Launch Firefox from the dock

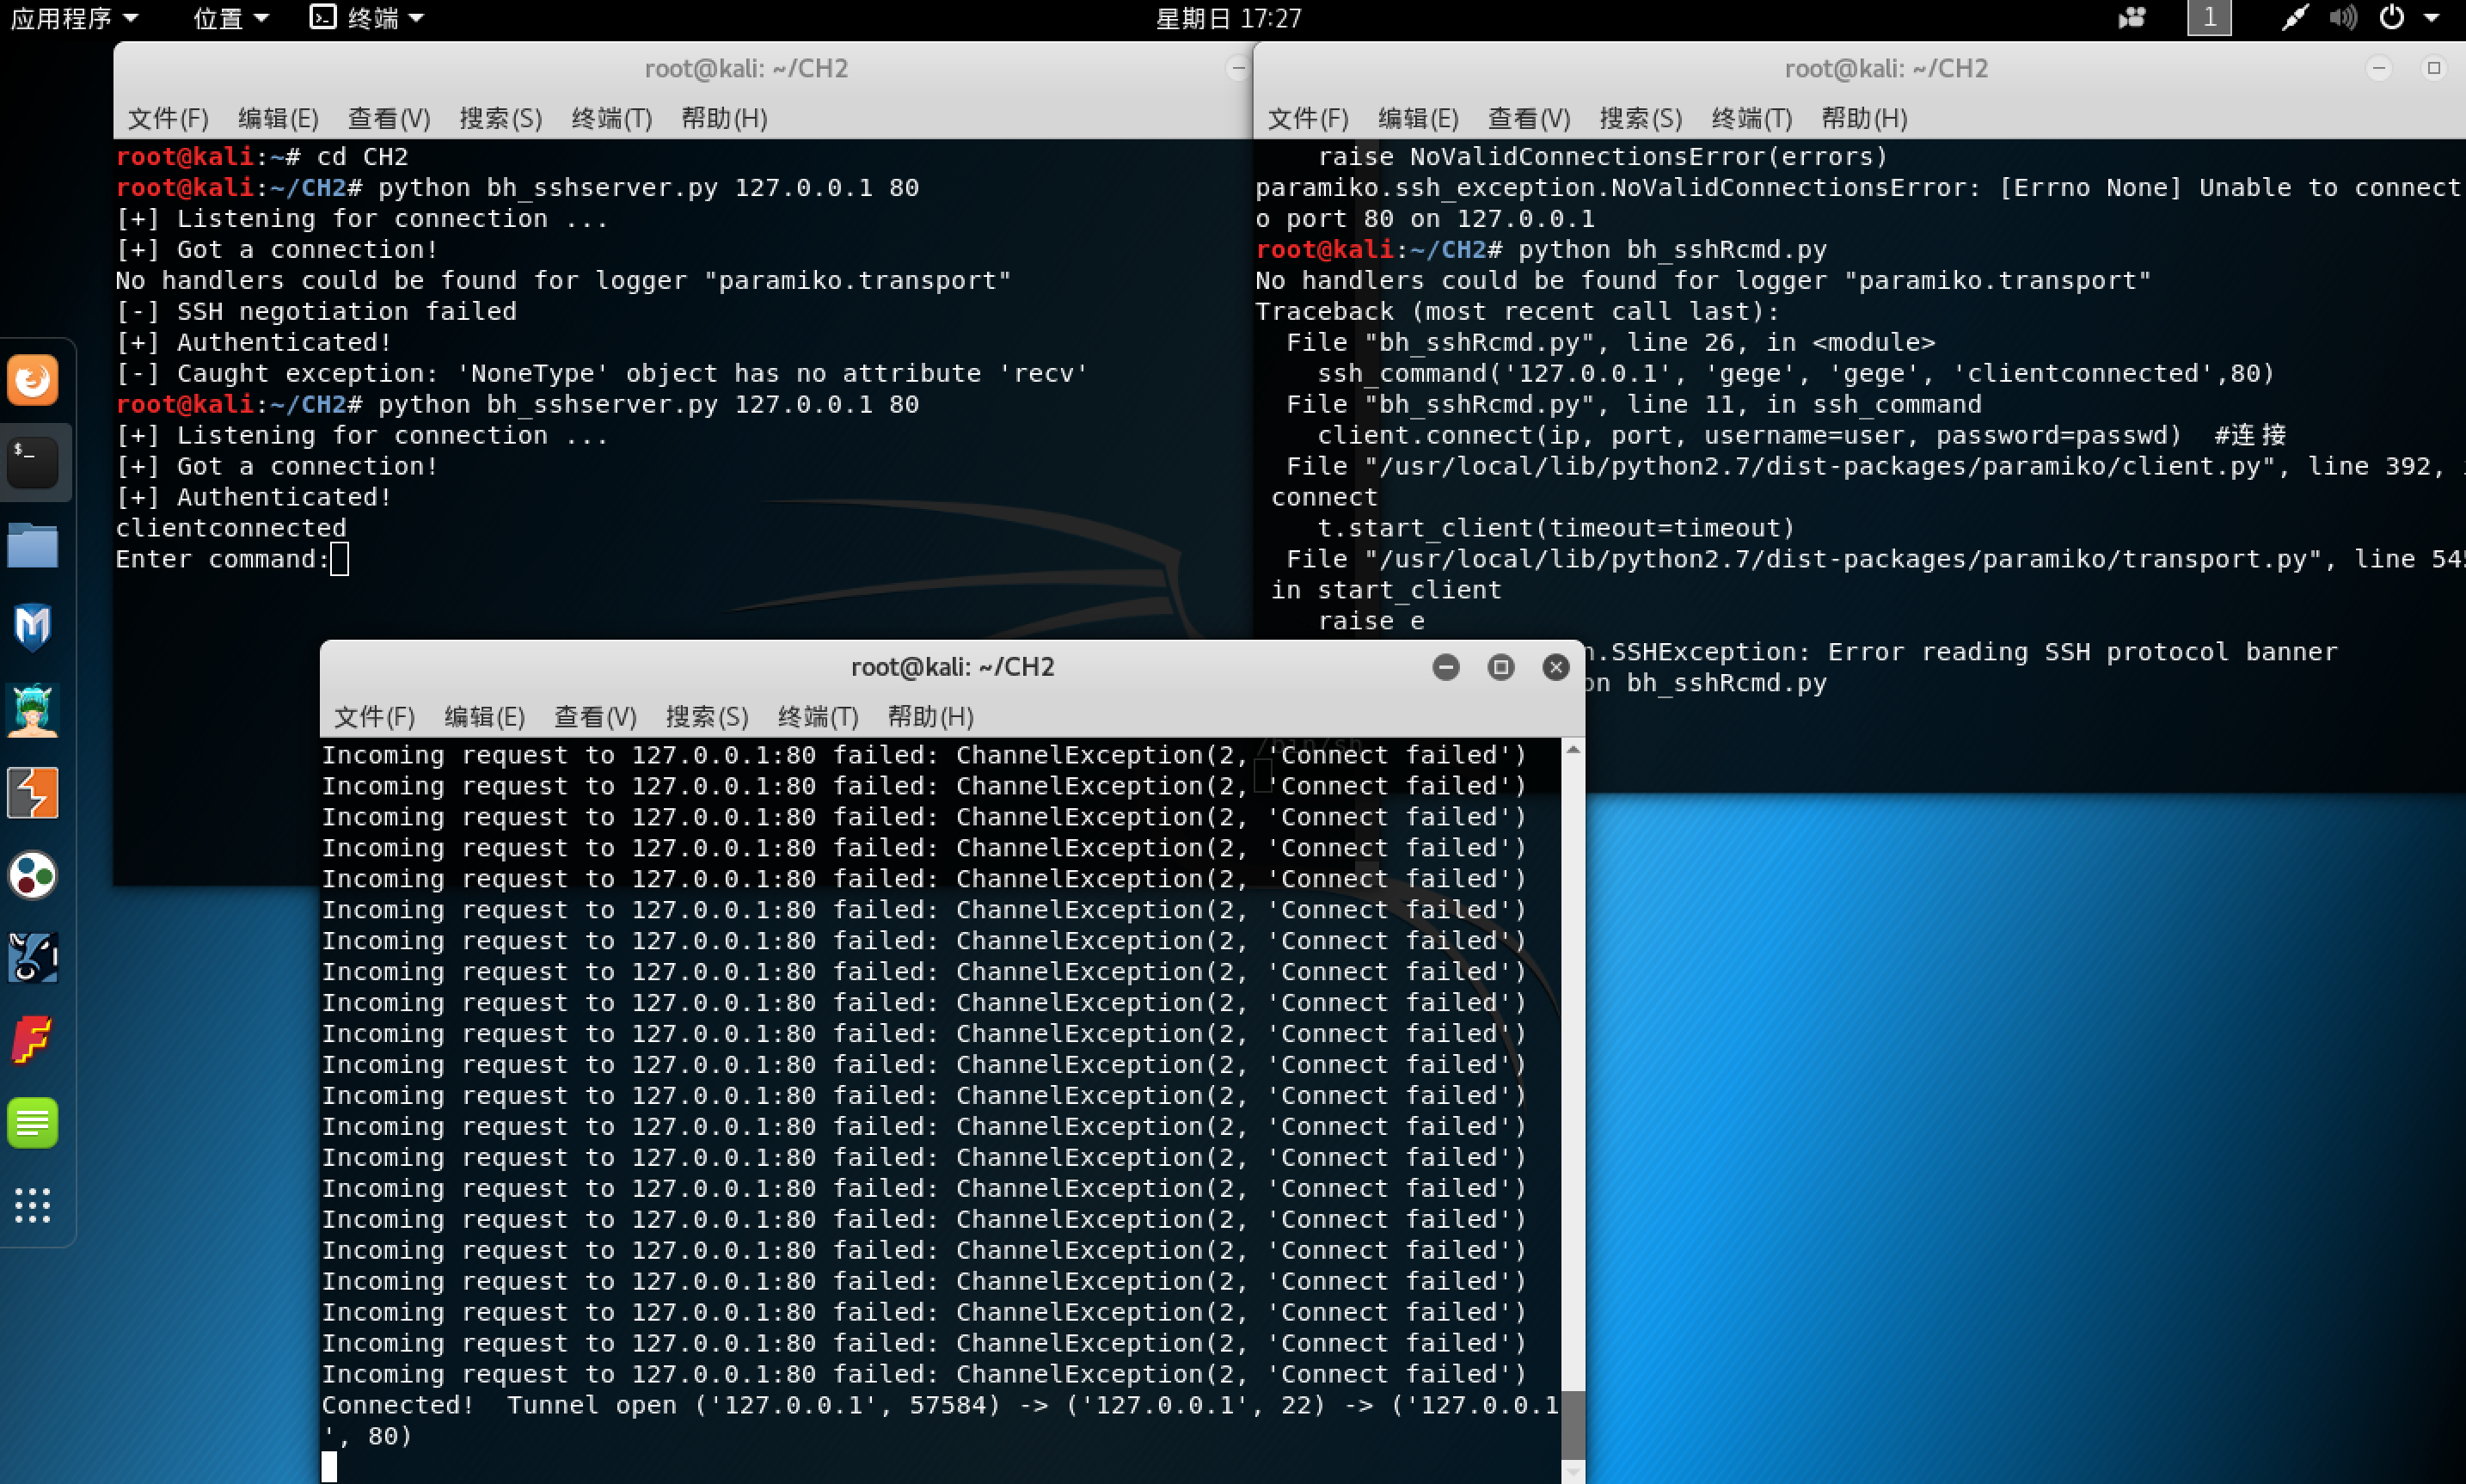tap(33, 380)
